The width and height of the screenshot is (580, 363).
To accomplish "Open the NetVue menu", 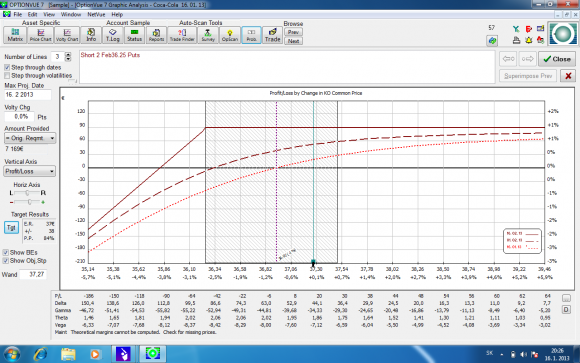I will (96, 14).
